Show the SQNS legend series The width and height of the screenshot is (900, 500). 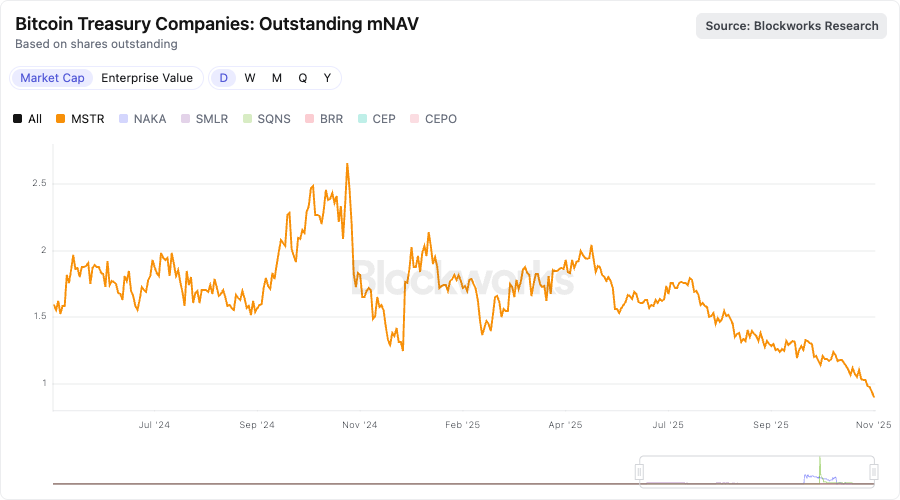click(x=266, y=119)
